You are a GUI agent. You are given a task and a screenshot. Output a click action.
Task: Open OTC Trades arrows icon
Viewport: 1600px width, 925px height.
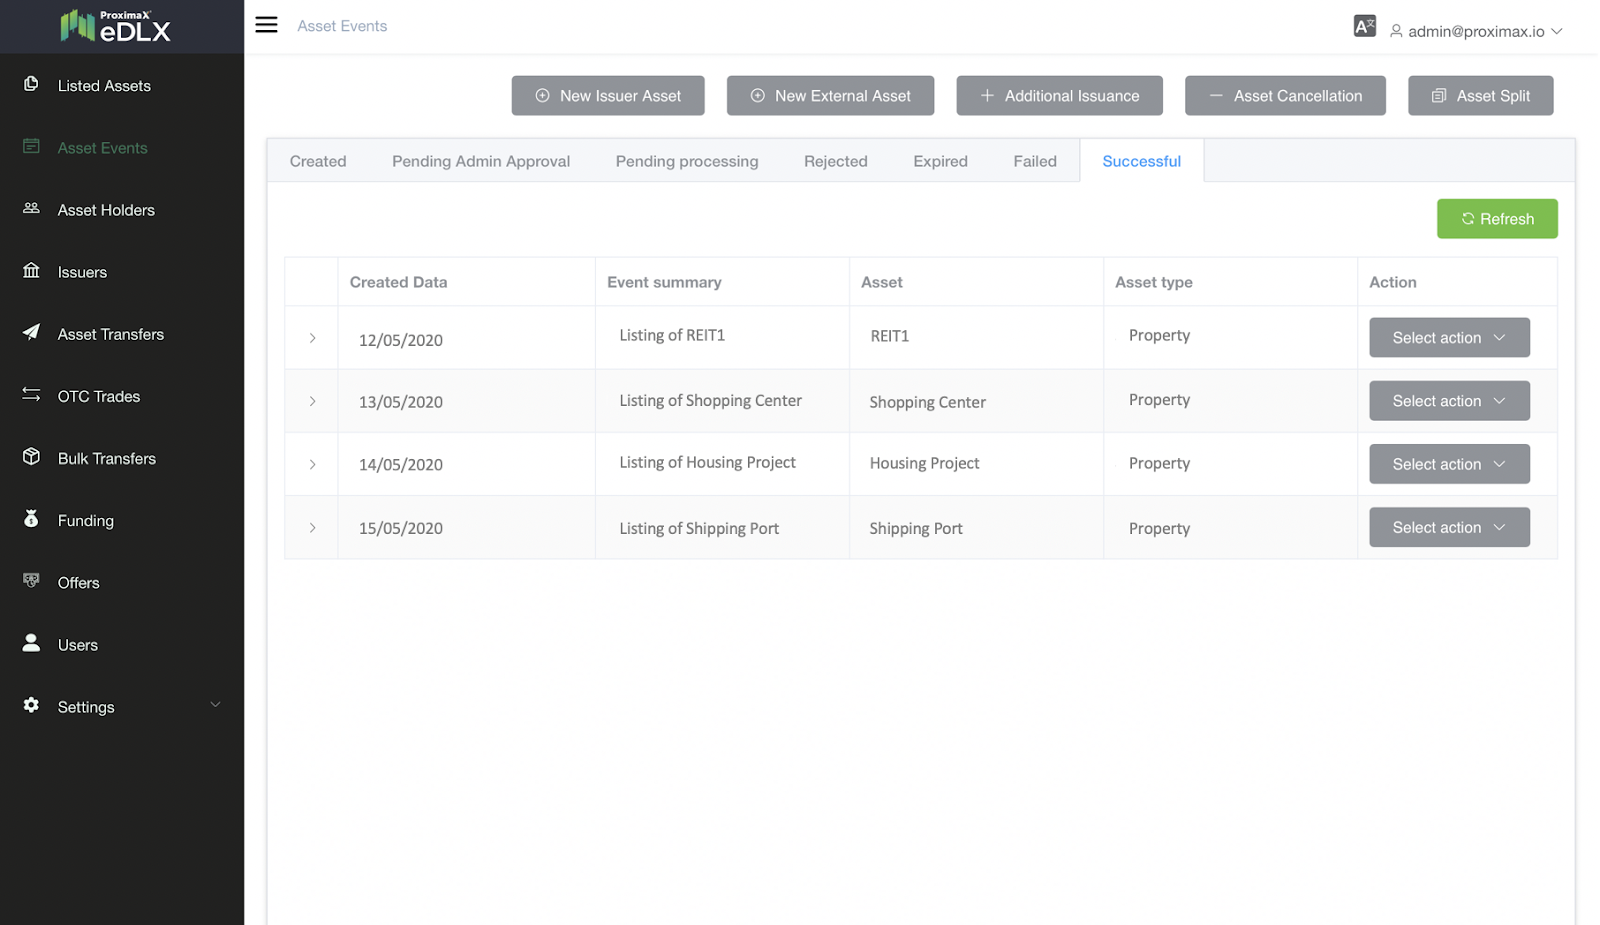31,395
